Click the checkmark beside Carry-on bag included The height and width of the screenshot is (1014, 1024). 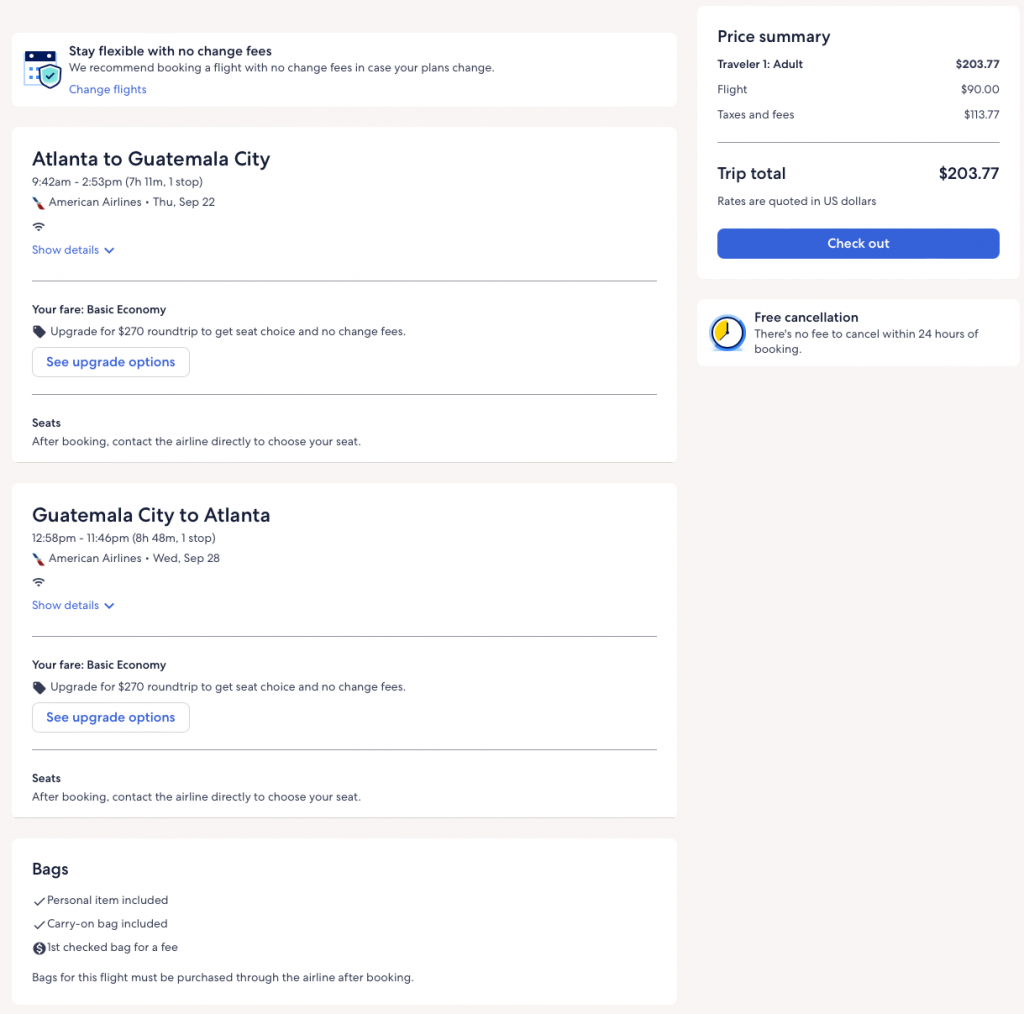click(x=39, y=925)
